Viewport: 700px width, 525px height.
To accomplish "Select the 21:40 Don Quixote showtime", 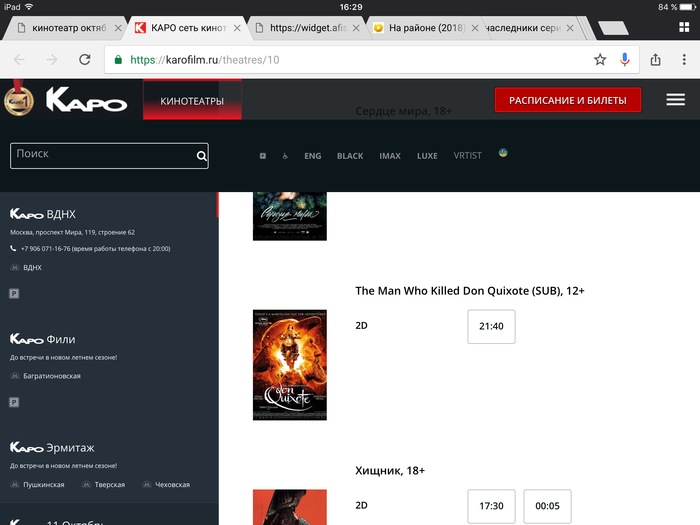I will (x=491, y=326).
